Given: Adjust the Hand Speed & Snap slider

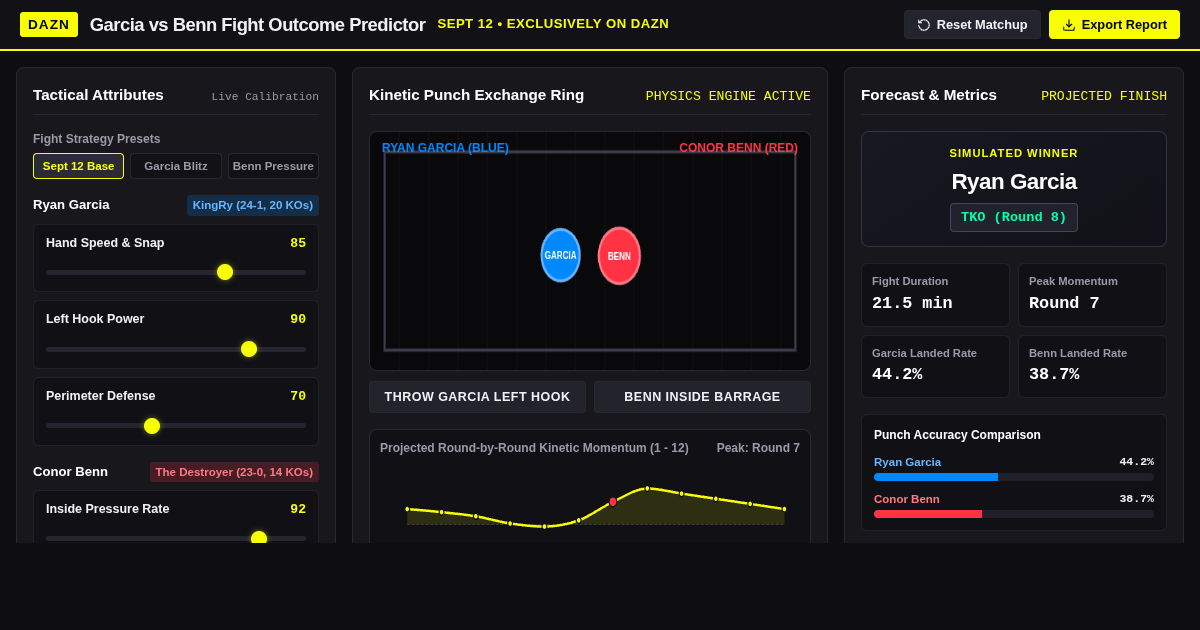Looking at the screenshot, I should click(x=176, y=272).
